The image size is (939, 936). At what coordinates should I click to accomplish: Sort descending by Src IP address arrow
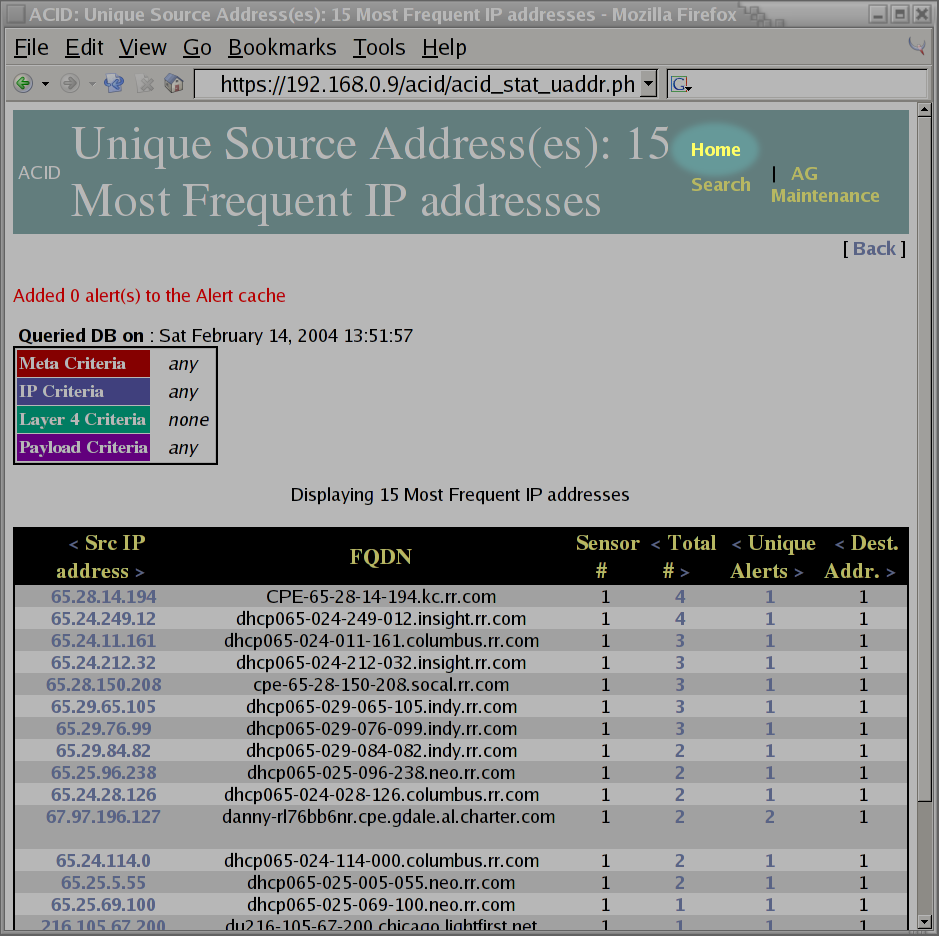[139, 573]
